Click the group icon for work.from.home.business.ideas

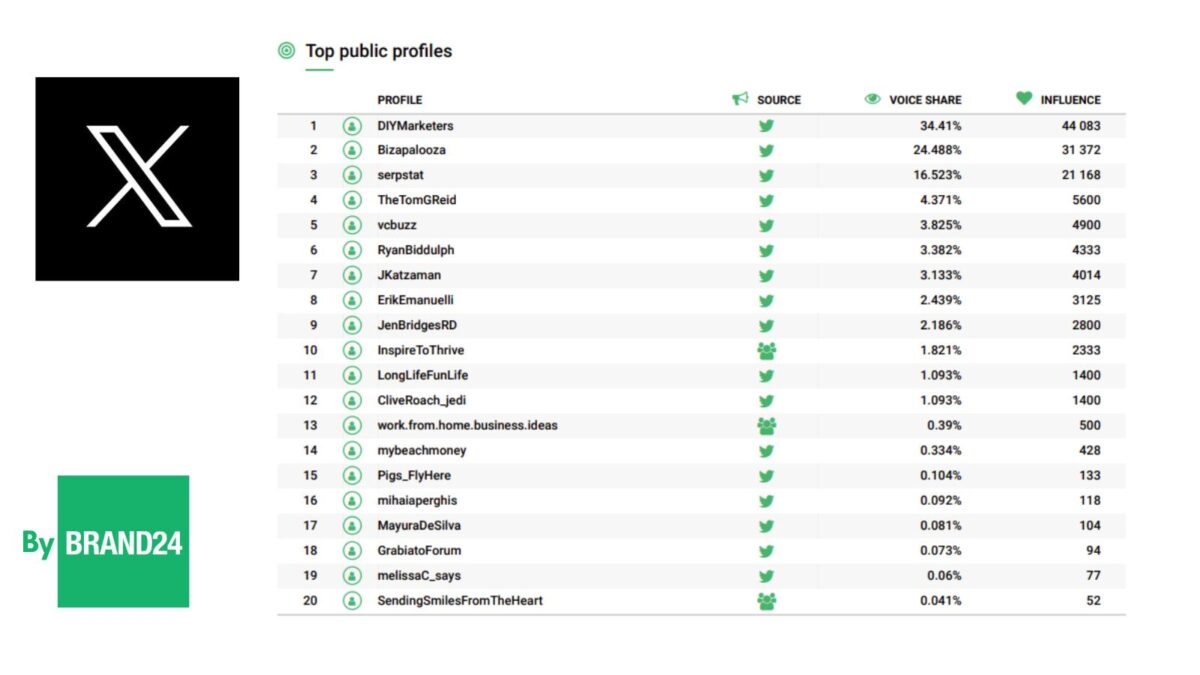[x=767, y=426]
